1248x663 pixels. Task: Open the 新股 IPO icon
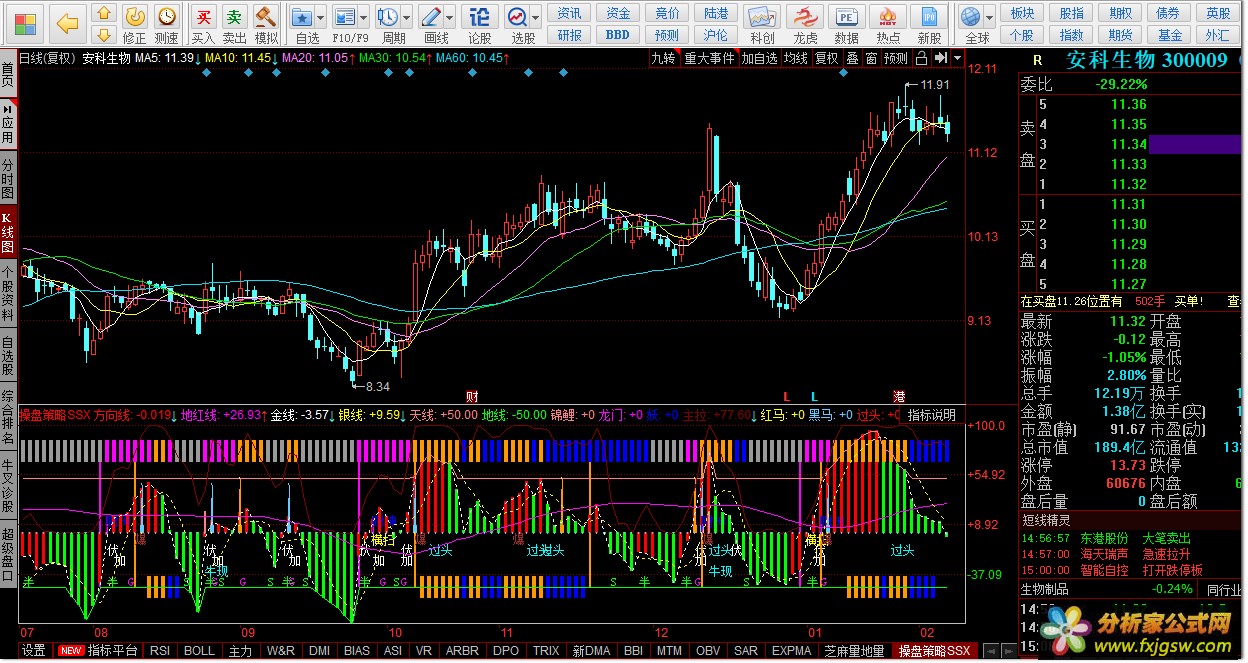[x=930, y=17]
